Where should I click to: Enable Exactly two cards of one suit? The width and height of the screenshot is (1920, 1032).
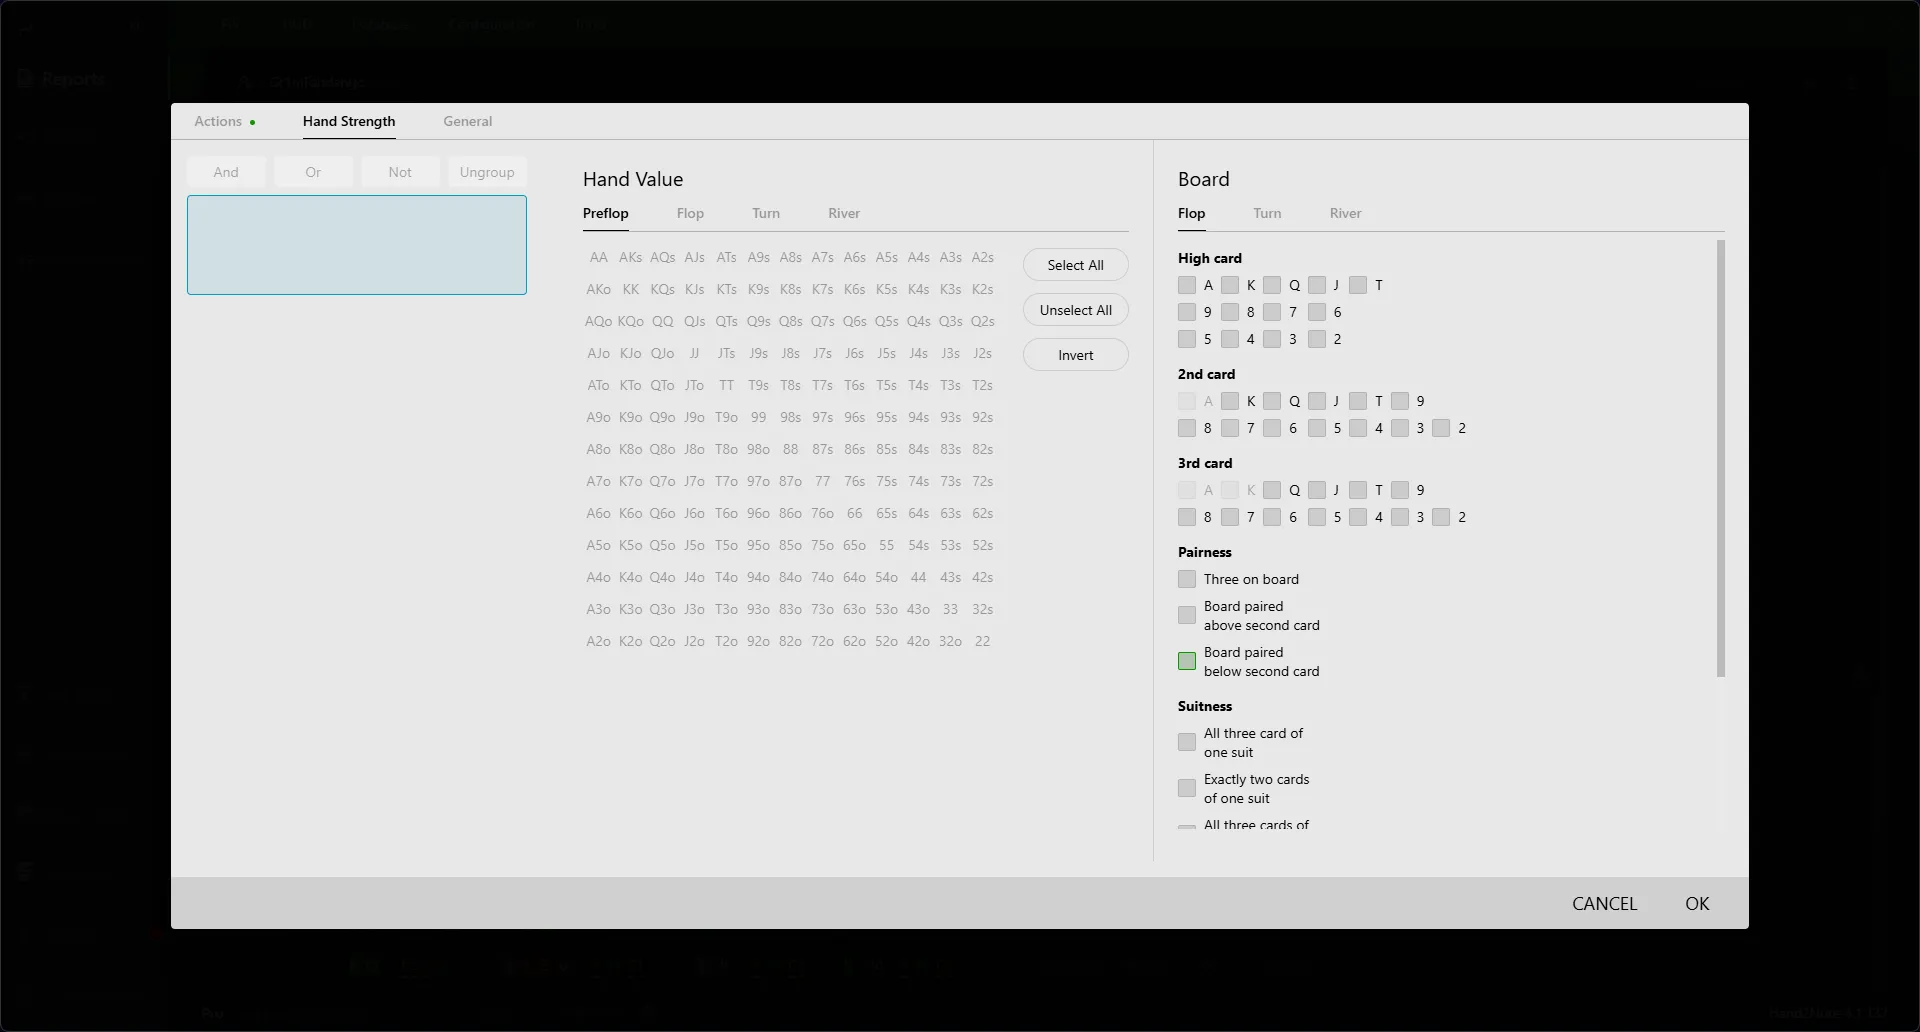click(x=1187, y=788)
